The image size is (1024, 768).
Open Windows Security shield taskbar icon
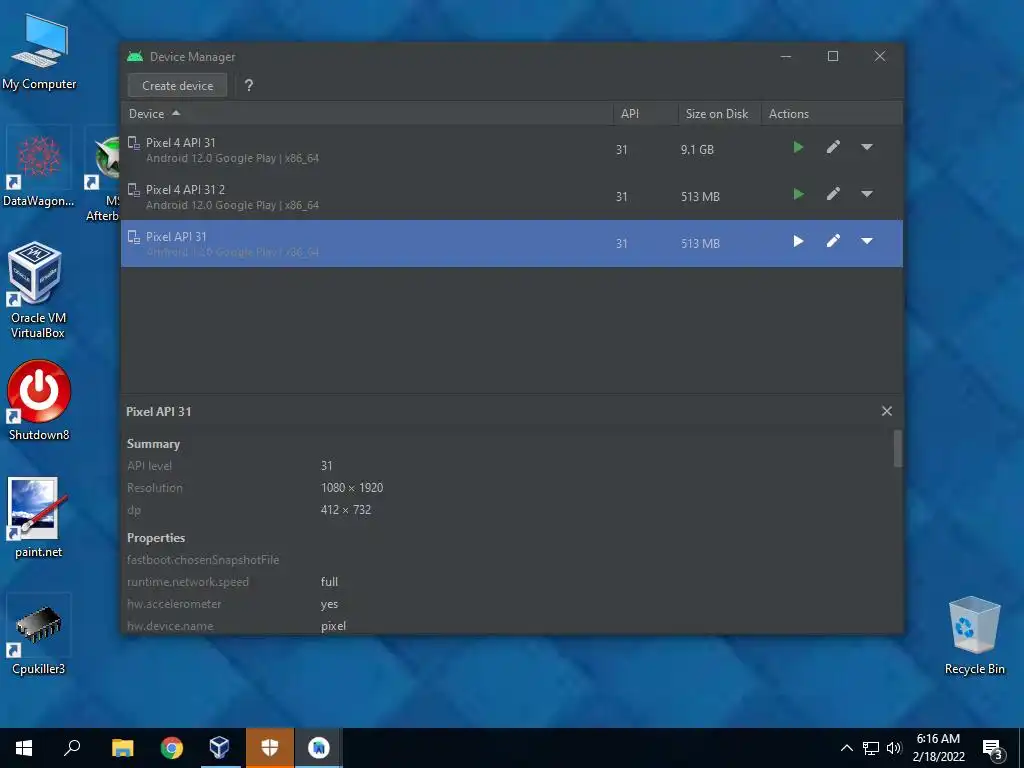click(270, 748)
